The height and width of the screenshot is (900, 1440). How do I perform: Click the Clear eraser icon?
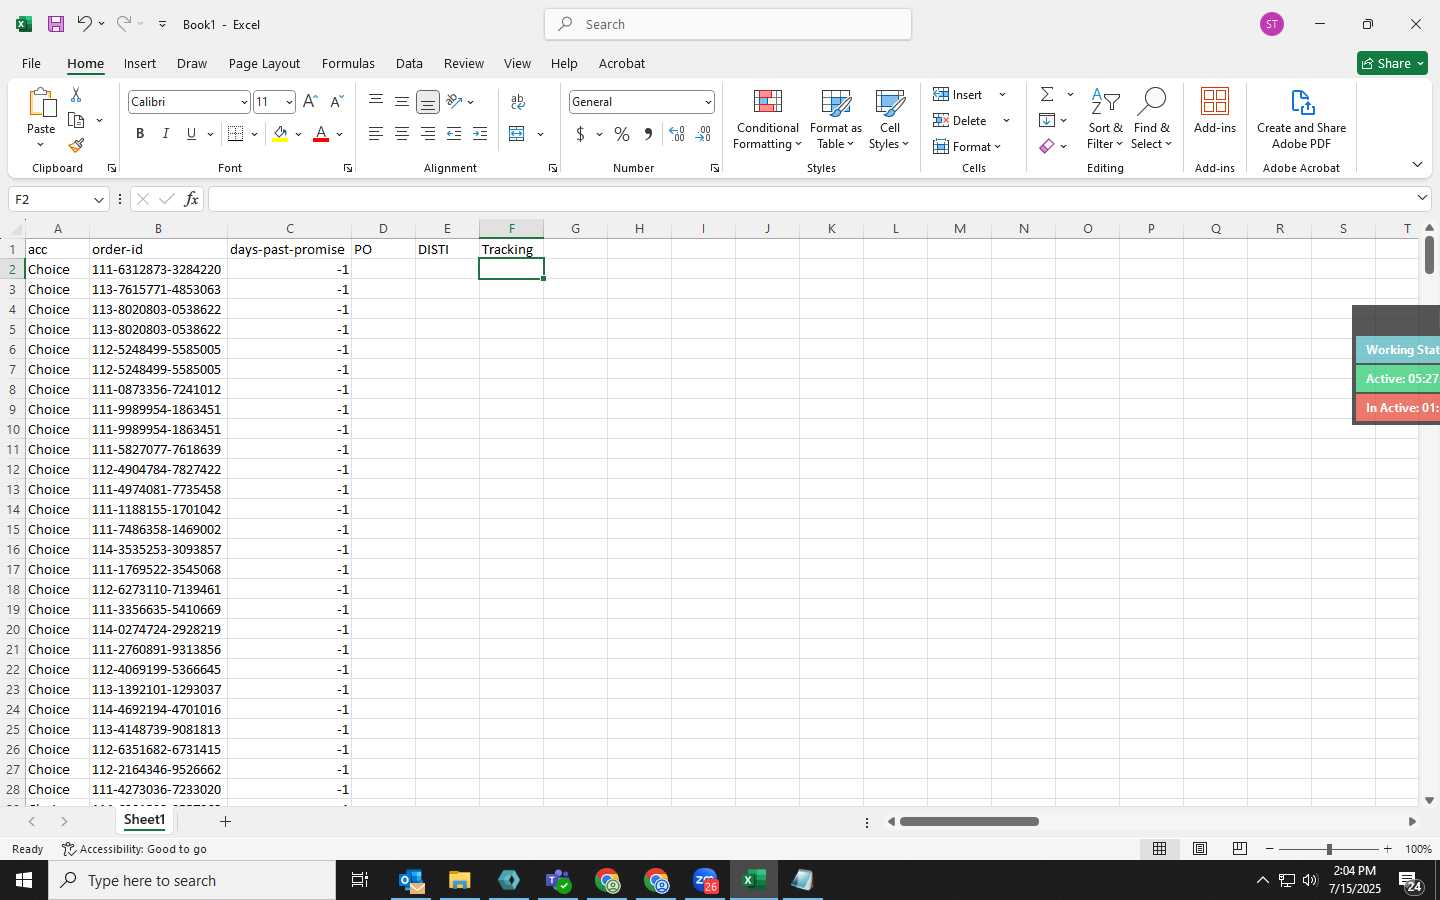pyautogui.click(x=1047, y=146)
